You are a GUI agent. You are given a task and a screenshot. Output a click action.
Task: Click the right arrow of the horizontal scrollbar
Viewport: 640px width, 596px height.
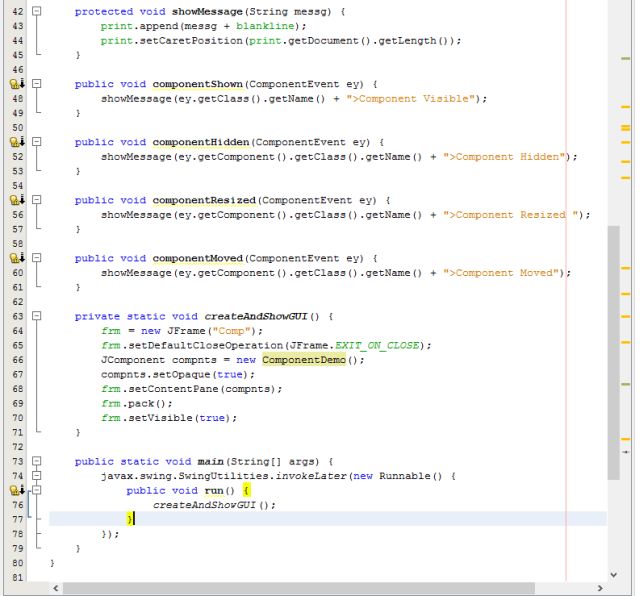point(600,588)
